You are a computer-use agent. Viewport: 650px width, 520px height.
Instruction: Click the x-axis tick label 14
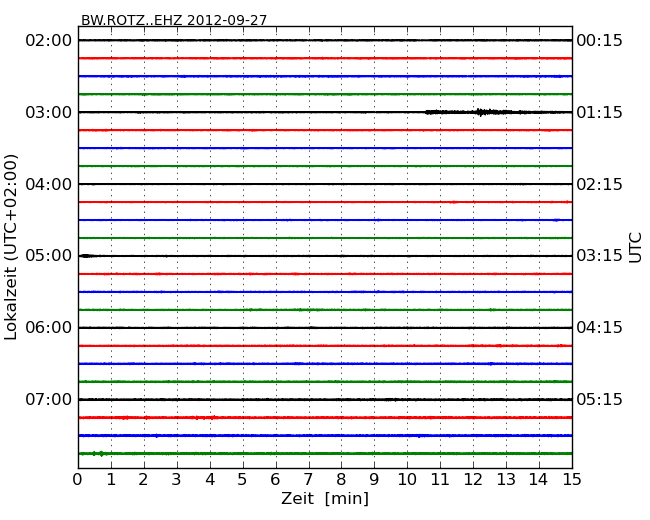pos(539,479)
